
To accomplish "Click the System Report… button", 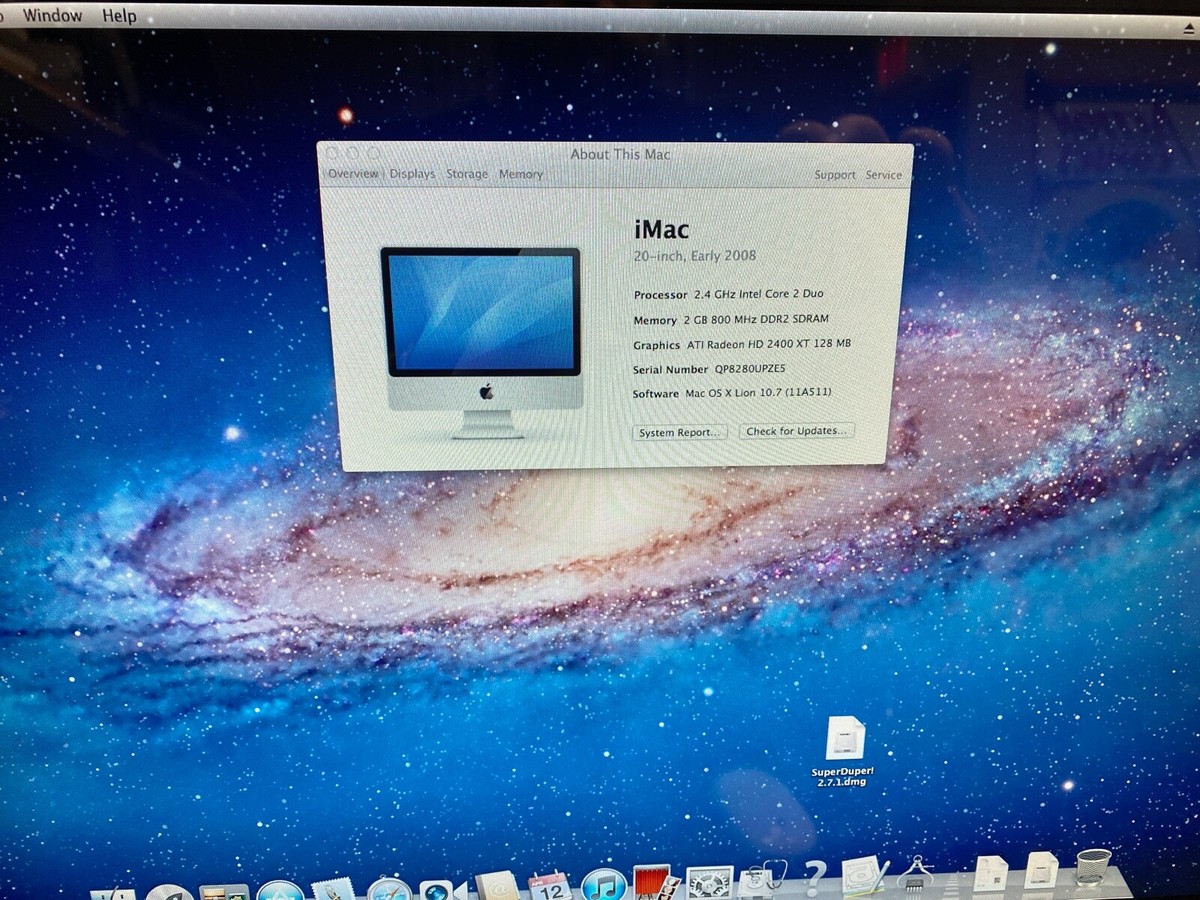I will point(680,432).
